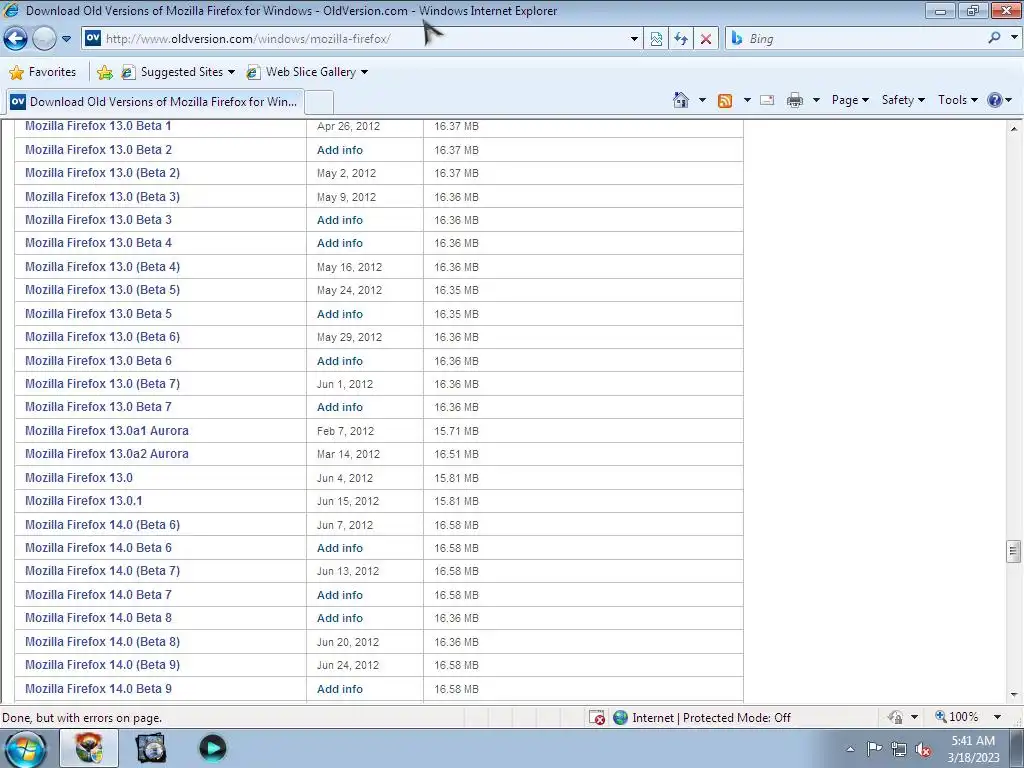
Task: Click the popup blocked status bar icon
Action: click(597, 718)
